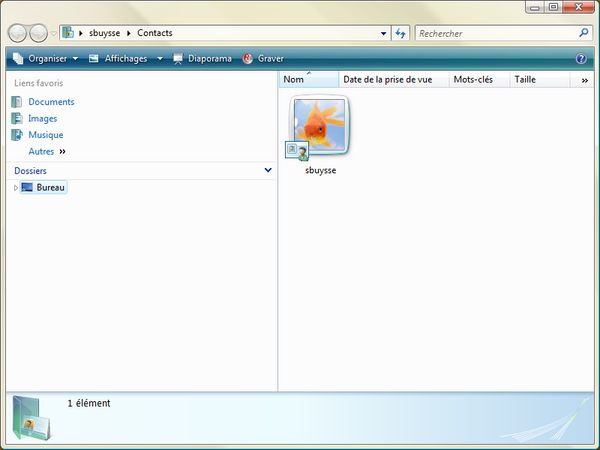600x450 pixels.
Task: Select the sbuysse contact thumbnail
Action: (x=320, y=128)
